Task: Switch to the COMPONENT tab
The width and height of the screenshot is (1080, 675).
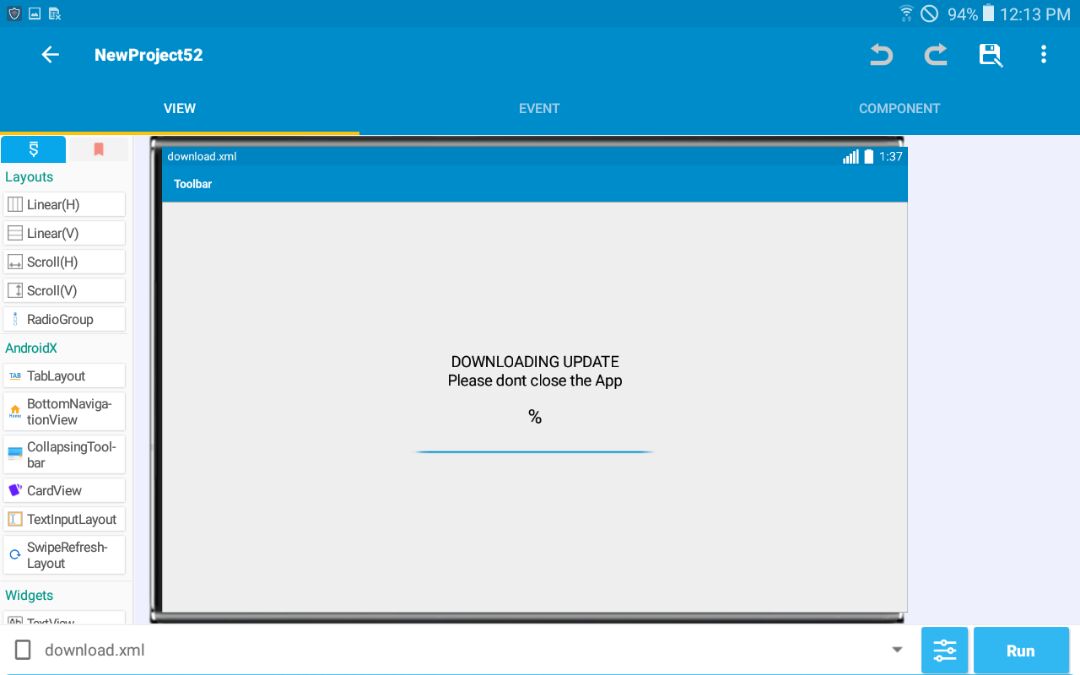Action: click(899, 108)
